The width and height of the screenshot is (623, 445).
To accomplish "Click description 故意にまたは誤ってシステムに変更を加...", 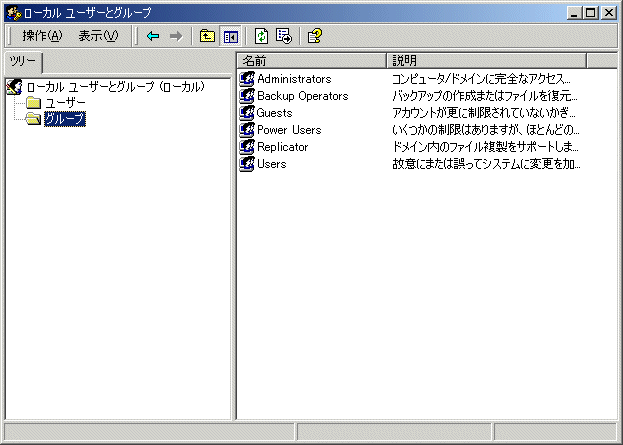I will (486, 164).
